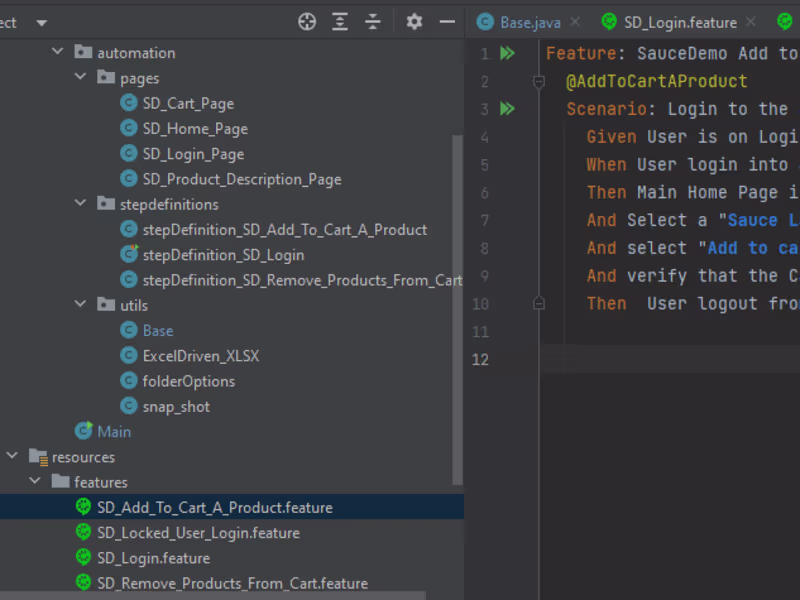Image resolution: width=800 pixels, height=600 pixels.
Task: Switch to the Base.java tab
Action: (x=519, y=22)
